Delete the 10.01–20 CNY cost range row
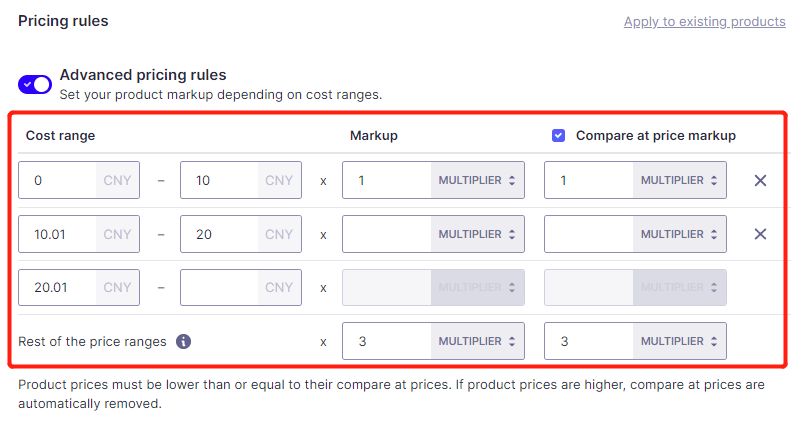Viewport: 806px width, 427px height. pos(760,234)
